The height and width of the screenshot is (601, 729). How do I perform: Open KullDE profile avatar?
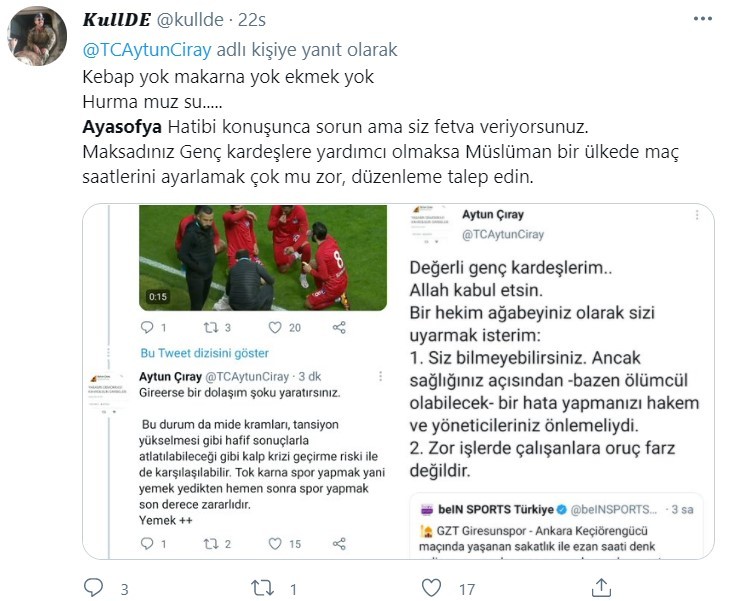[37, 36]
